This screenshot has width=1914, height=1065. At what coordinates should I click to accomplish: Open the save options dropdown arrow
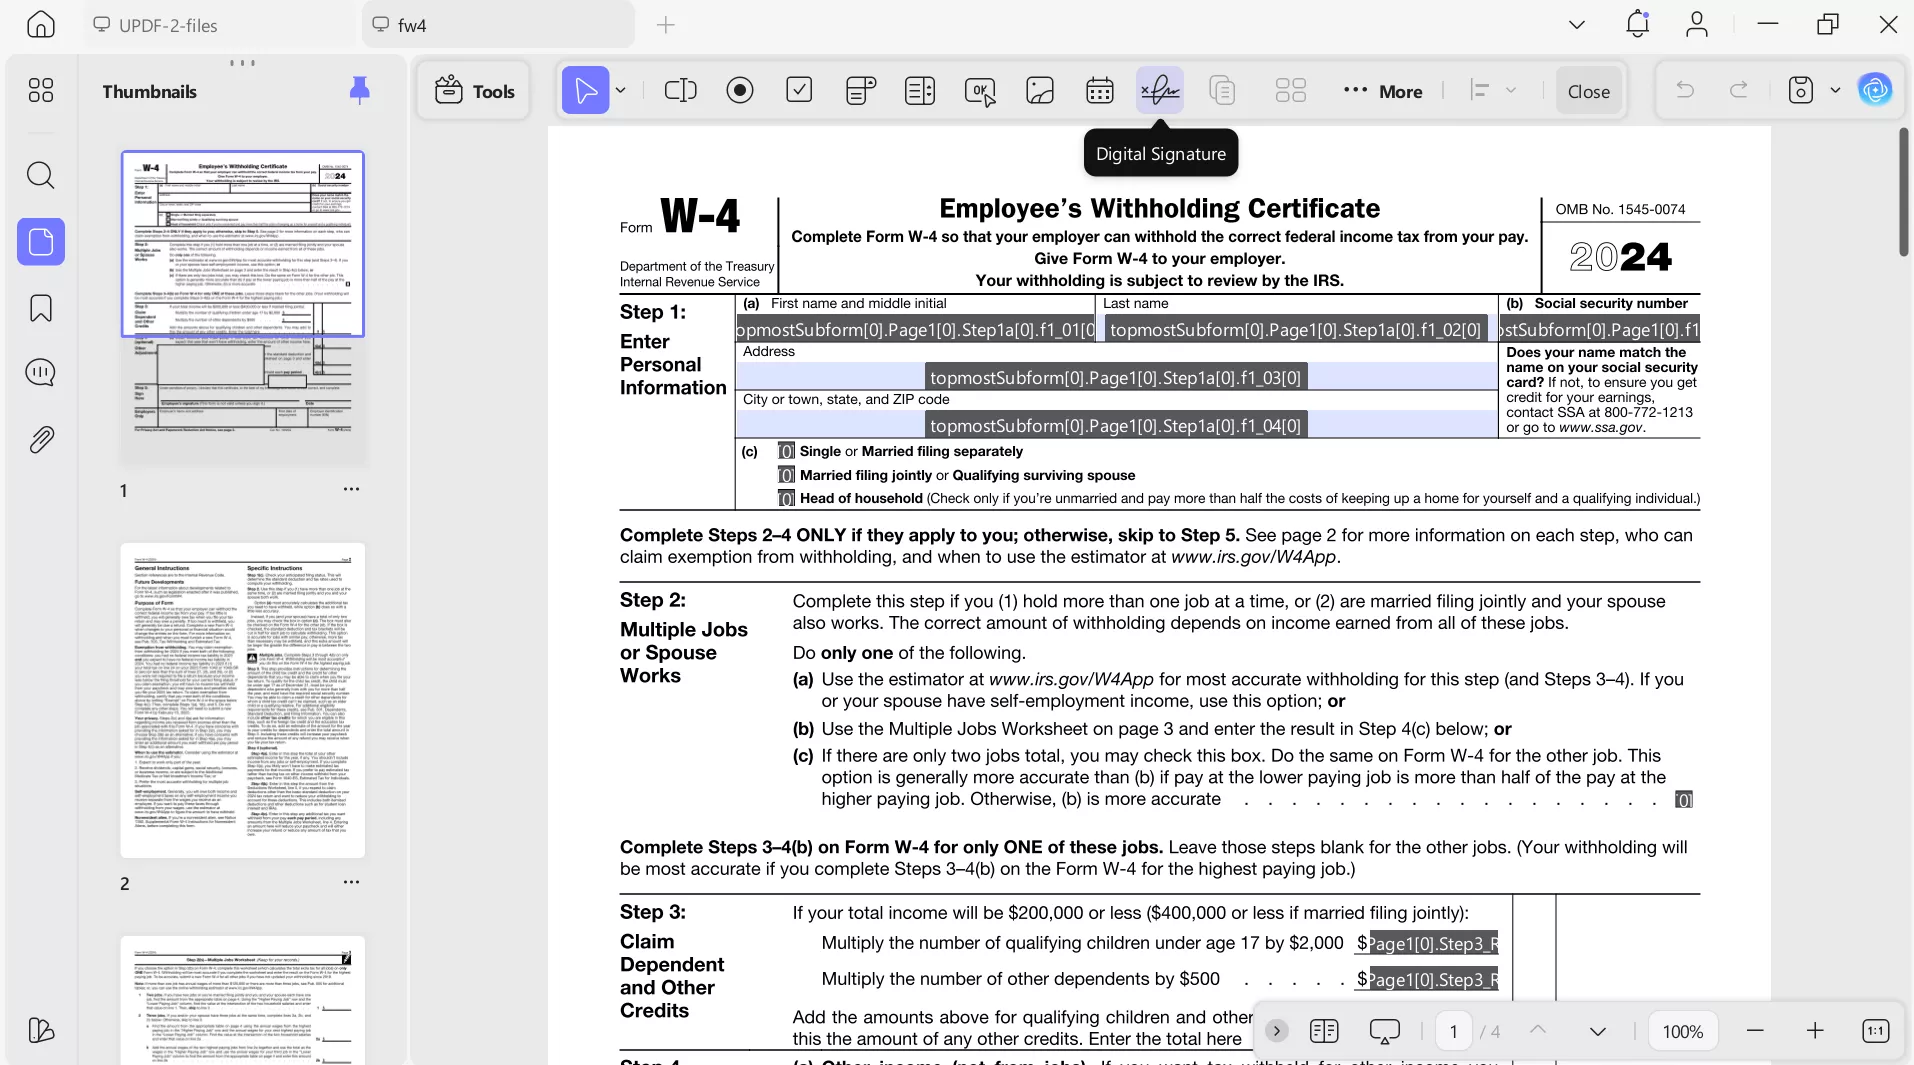click(1835, 91)
